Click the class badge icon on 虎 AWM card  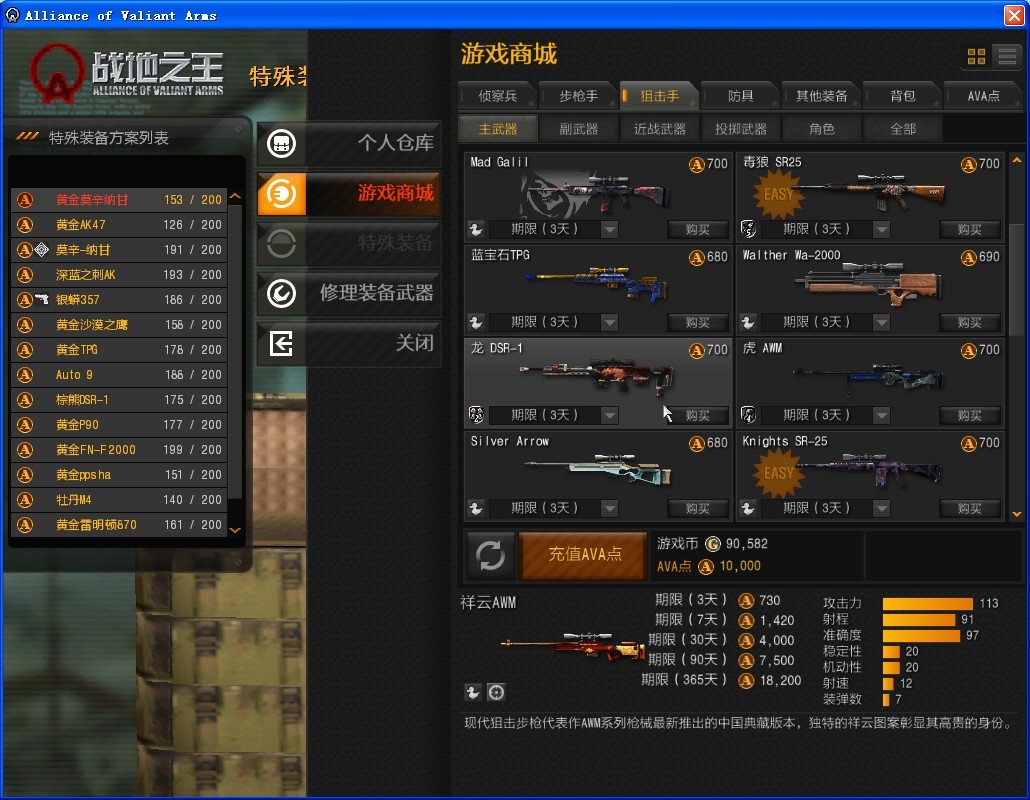tap(748, 415)
